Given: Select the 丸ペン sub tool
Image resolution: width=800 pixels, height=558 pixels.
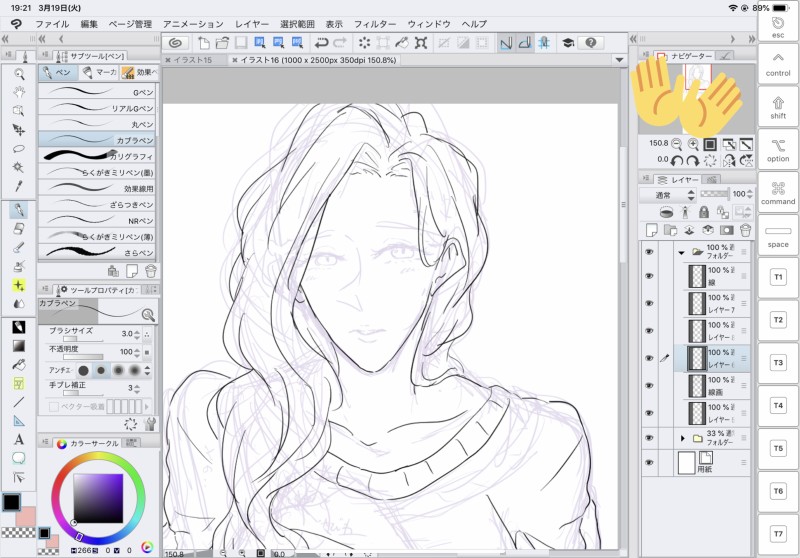Looking at the screenshot, I should point(97,124).
